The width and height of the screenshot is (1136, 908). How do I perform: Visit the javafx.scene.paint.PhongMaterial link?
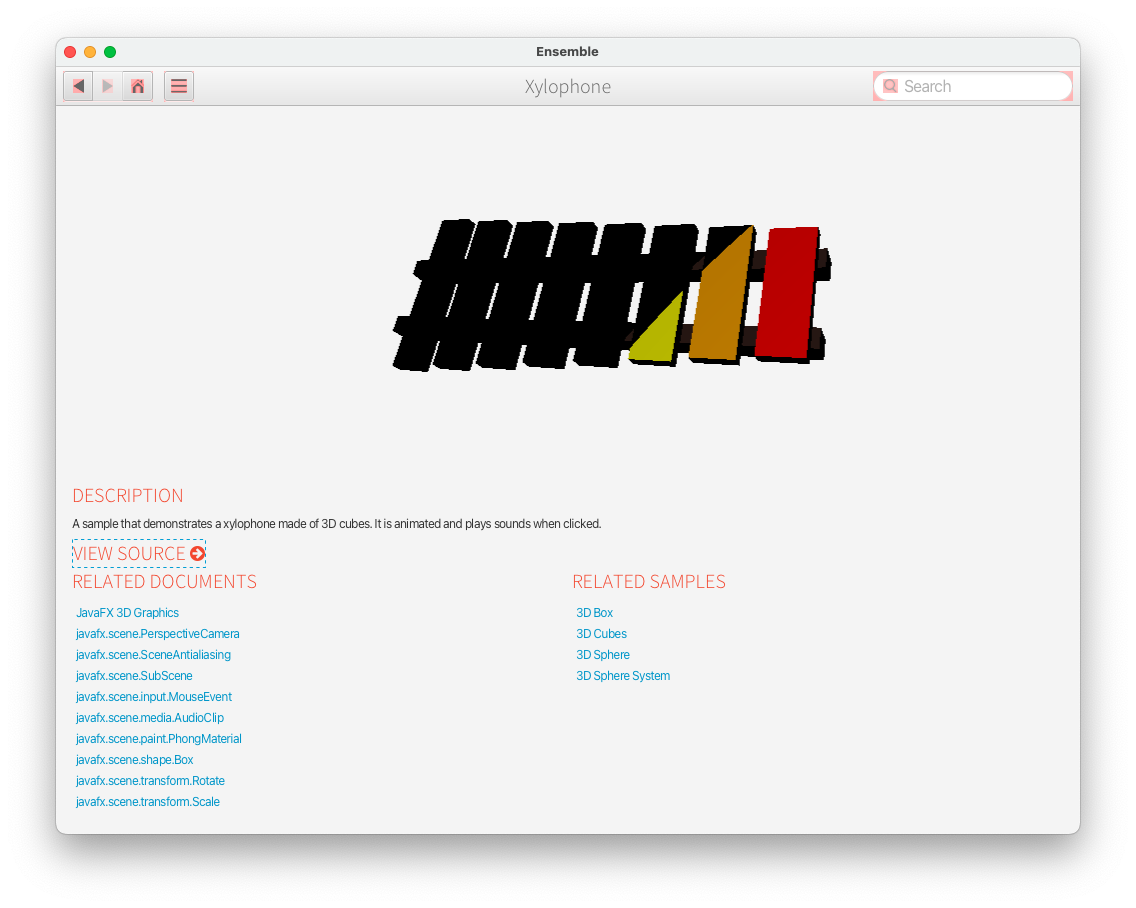[159, 739]
